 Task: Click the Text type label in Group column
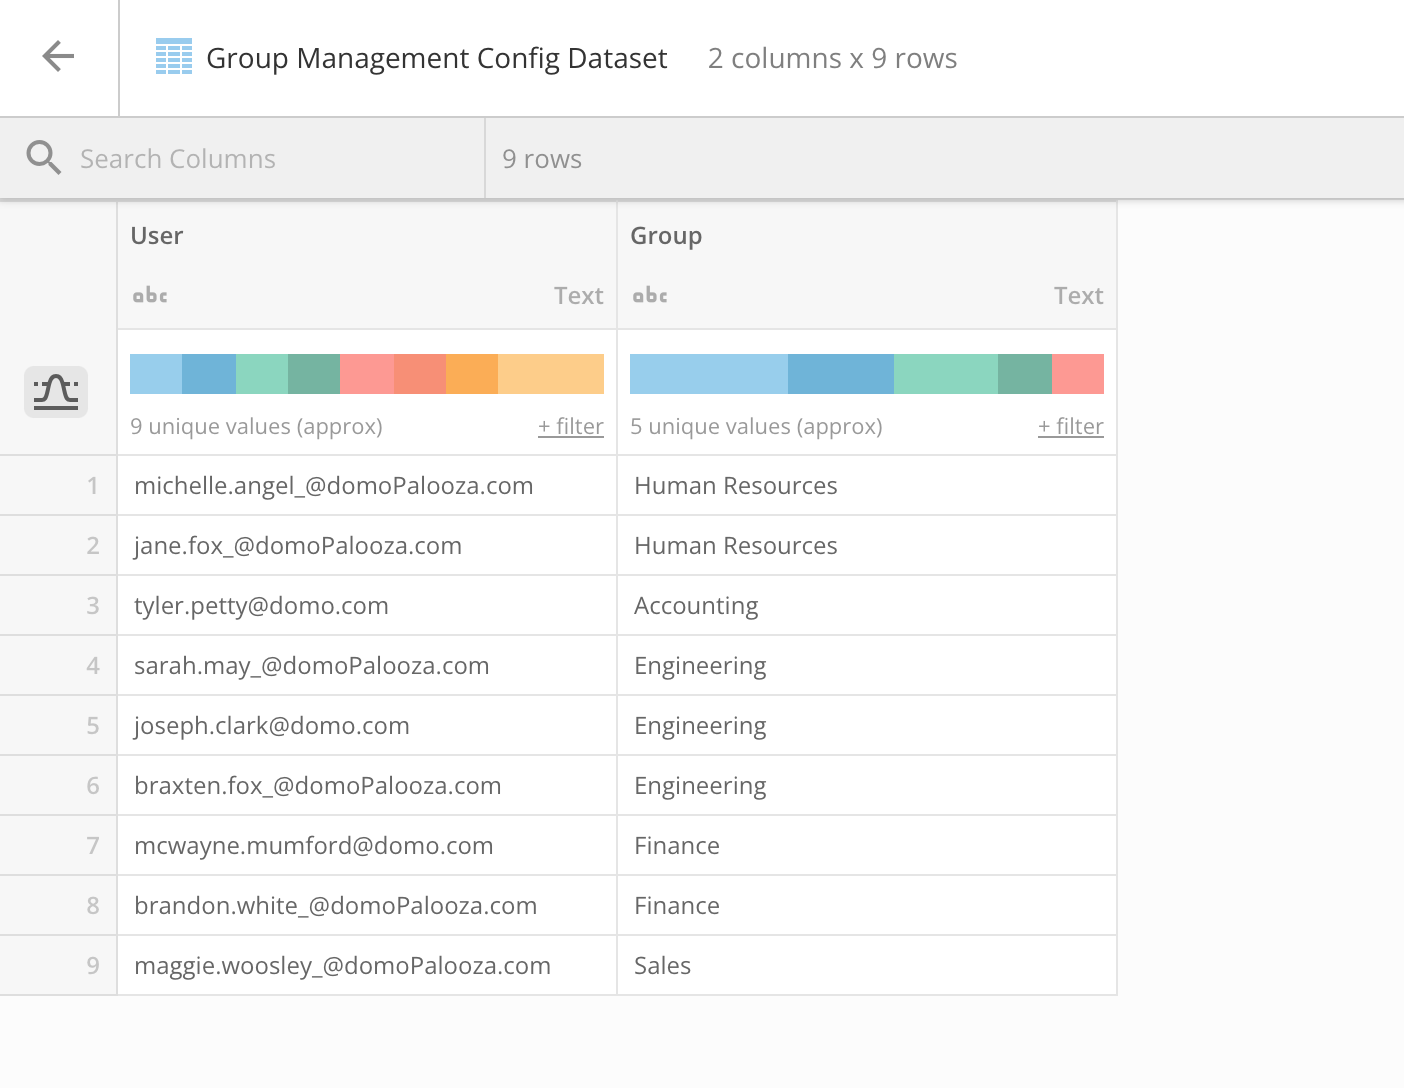(1079, 295)
